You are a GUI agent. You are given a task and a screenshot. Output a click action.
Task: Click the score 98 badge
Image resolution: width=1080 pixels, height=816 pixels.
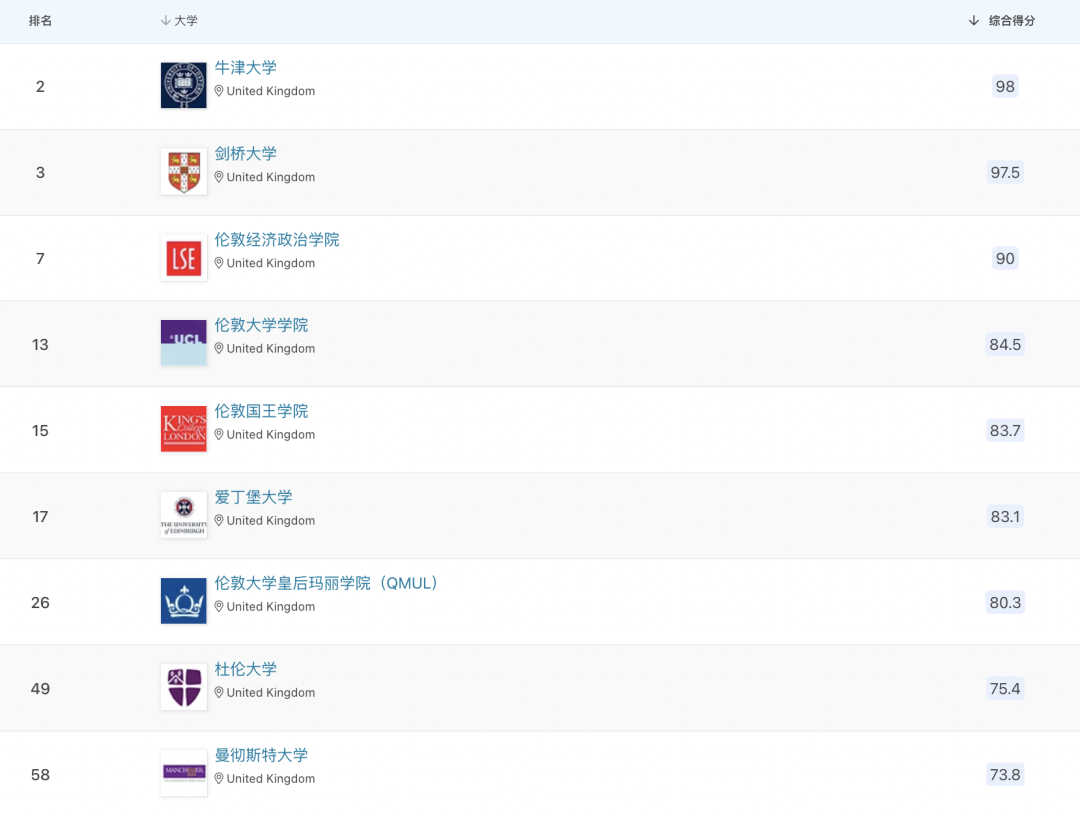(x=1005, y=87)
